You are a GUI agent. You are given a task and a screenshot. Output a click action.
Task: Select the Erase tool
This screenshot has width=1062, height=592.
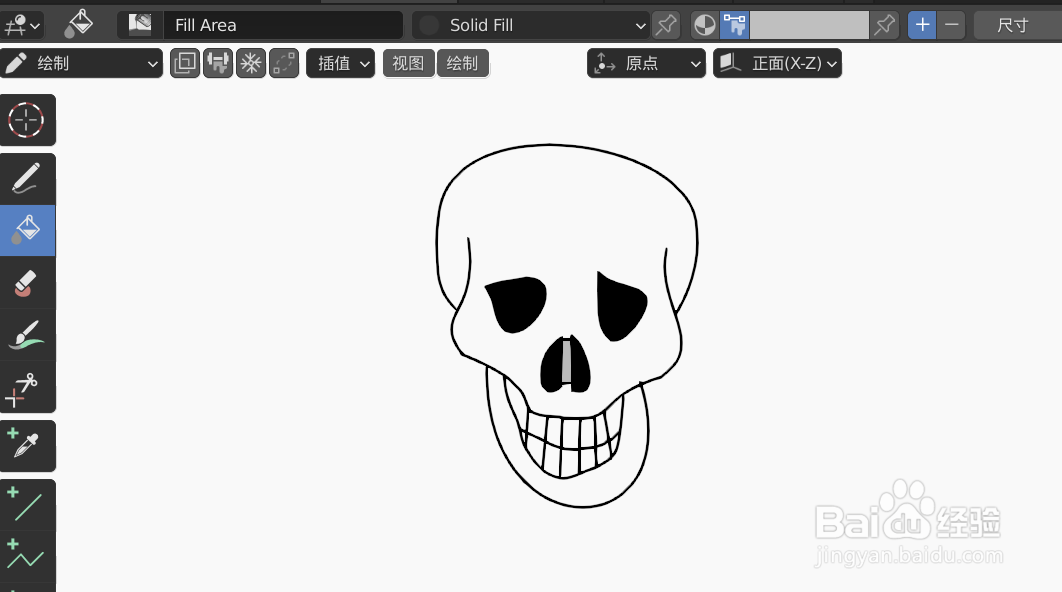[27, 282]
